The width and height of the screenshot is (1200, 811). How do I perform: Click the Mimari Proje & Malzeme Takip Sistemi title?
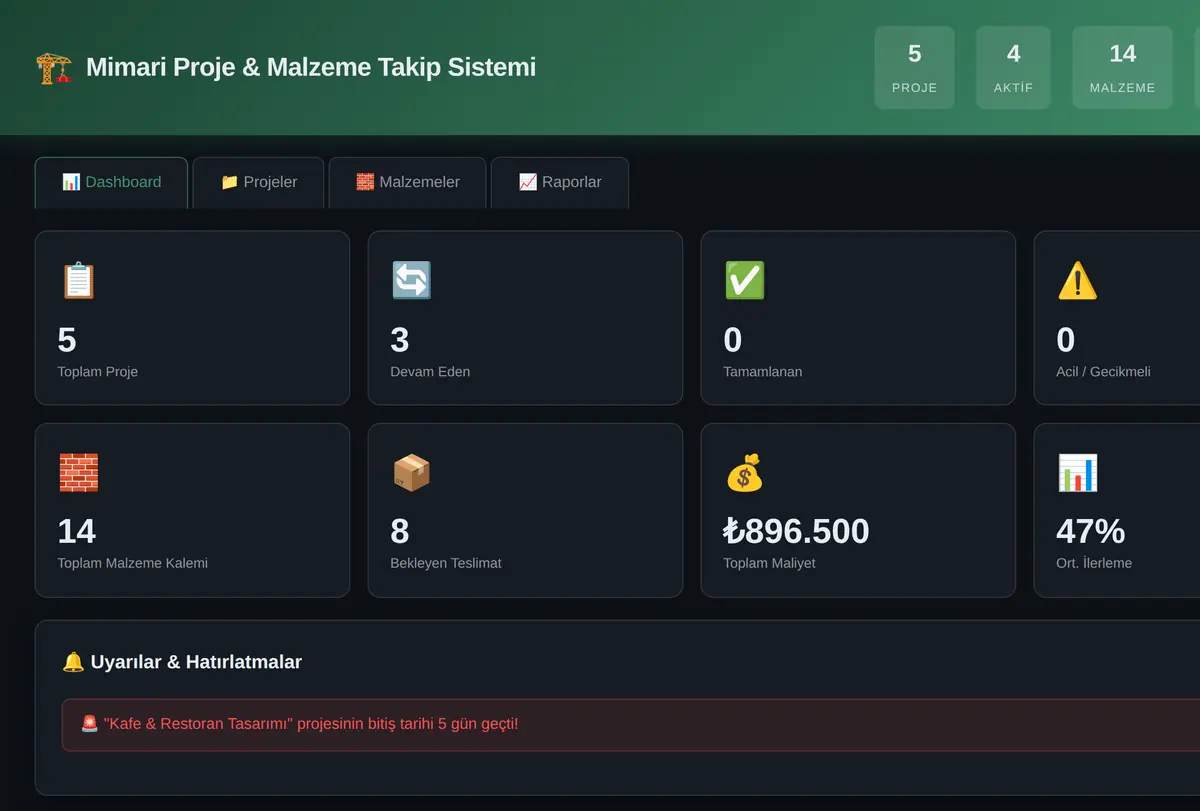(311, 67)
